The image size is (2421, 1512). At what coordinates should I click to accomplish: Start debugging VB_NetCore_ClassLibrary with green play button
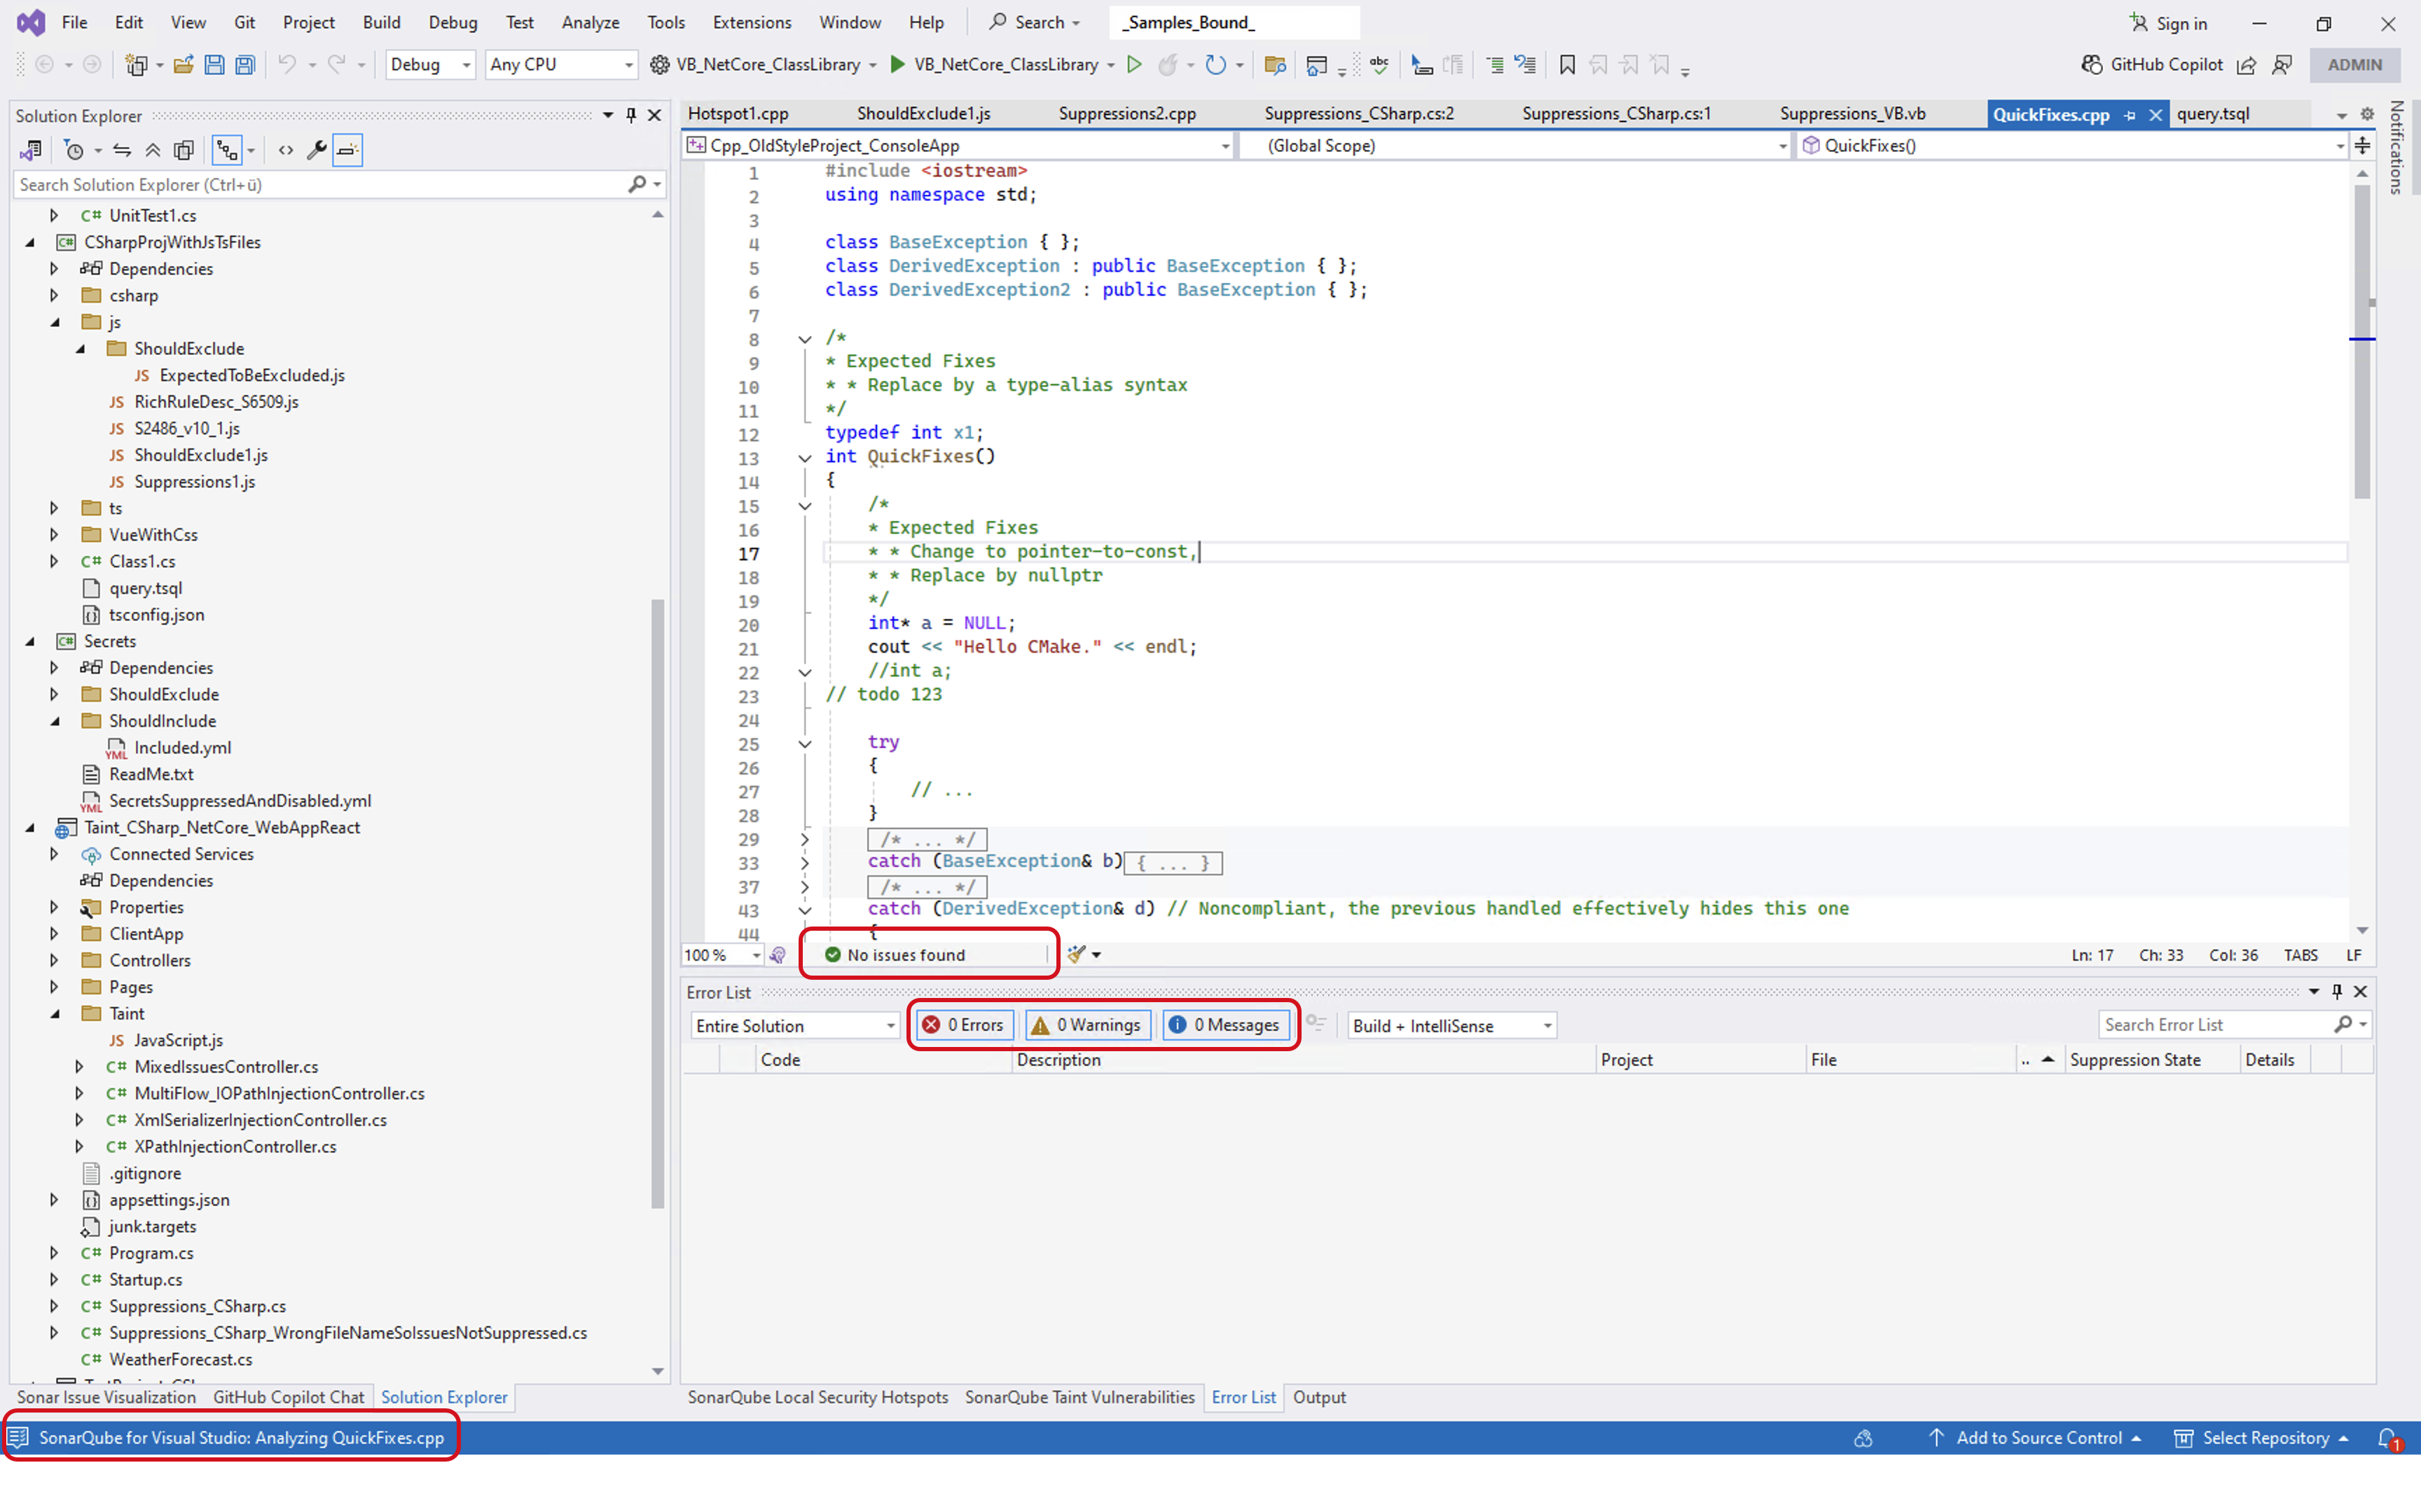click(x=897, y=64)
